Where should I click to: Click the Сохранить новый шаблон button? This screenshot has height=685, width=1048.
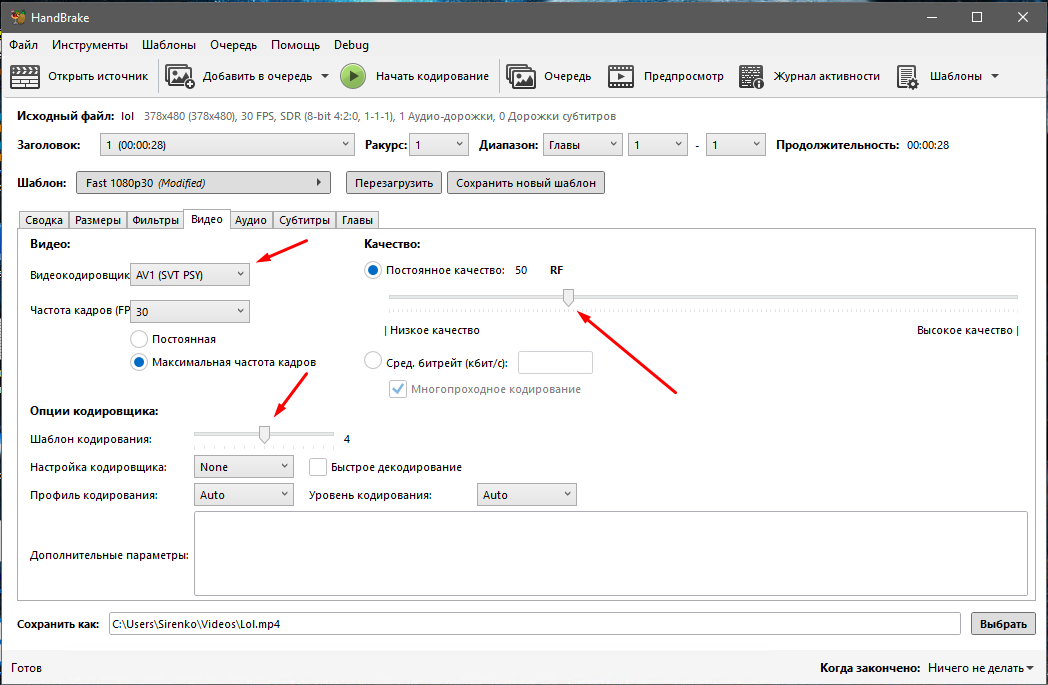[525, 182]
